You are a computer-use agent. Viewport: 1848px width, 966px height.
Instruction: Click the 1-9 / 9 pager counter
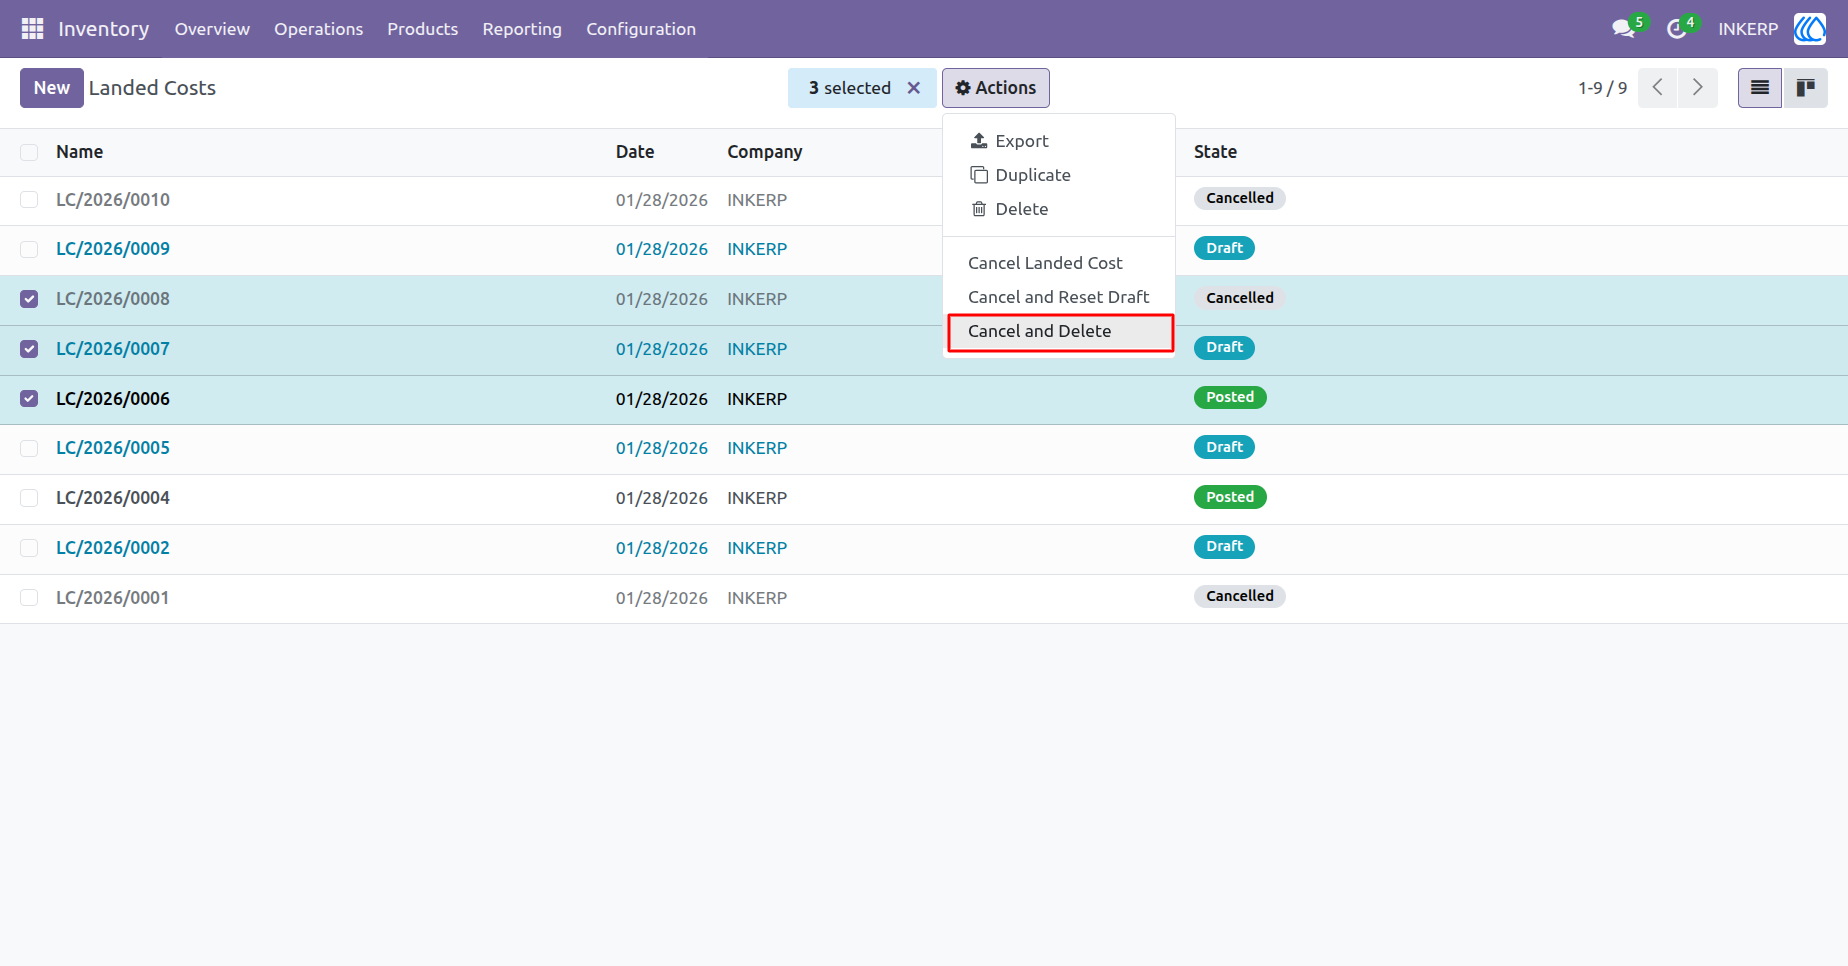[1602, 88]
